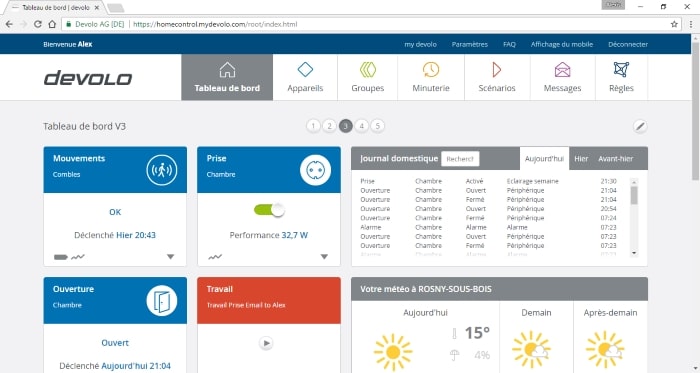Select dashboard page 3

tap(346, 126)
